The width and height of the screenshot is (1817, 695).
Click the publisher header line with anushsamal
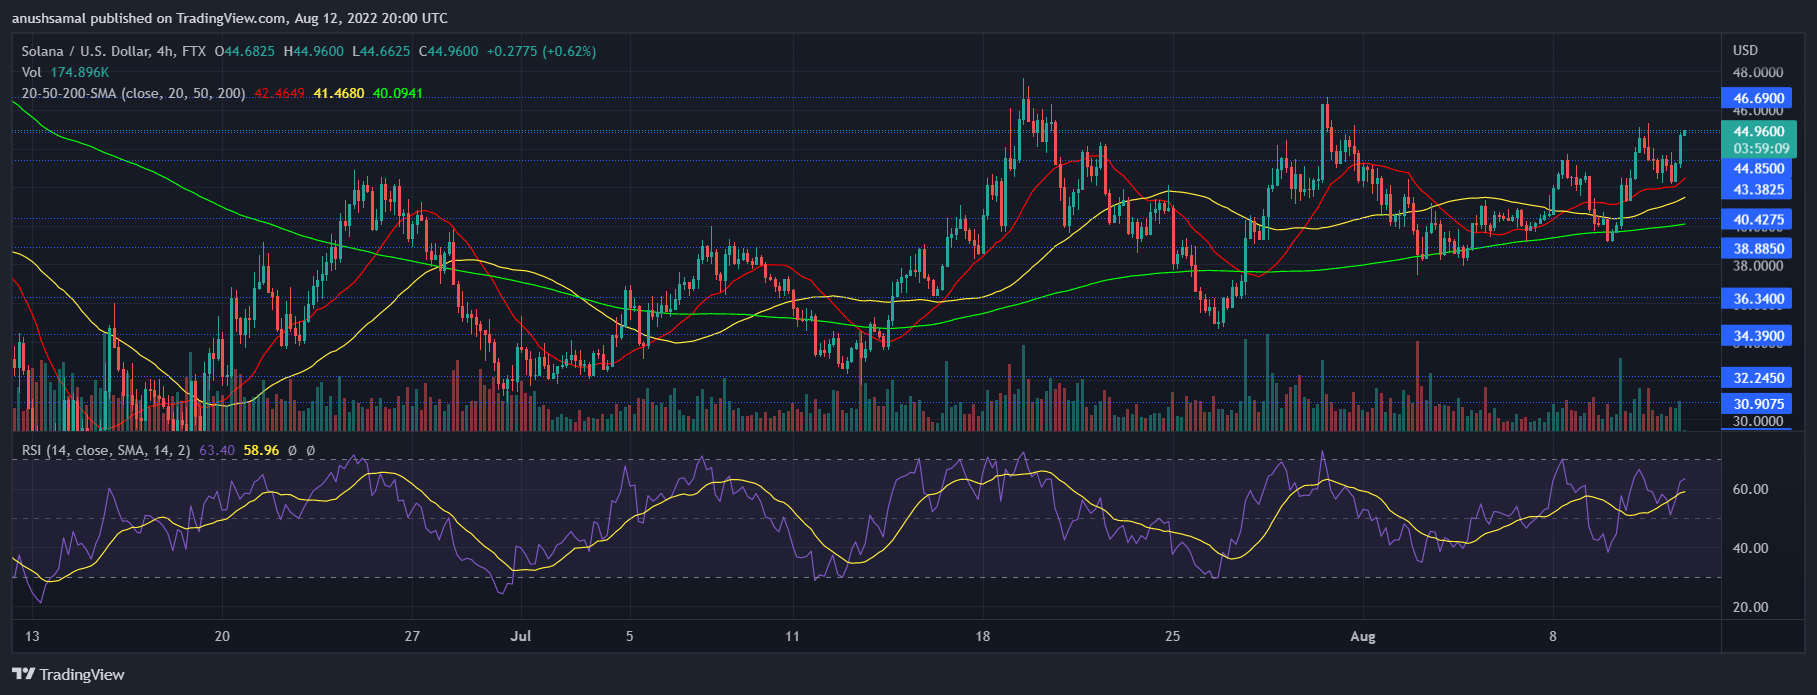tap(230, 18)
